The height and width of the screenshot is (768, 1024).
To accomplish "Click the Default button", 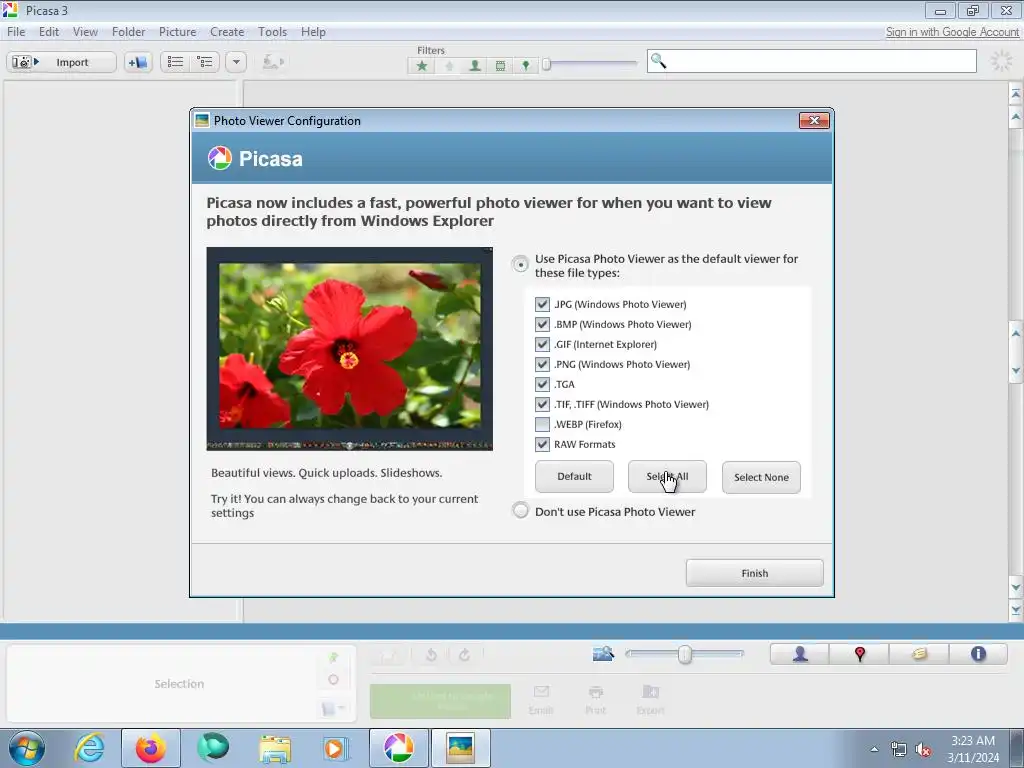I will [x=574, y=477].
